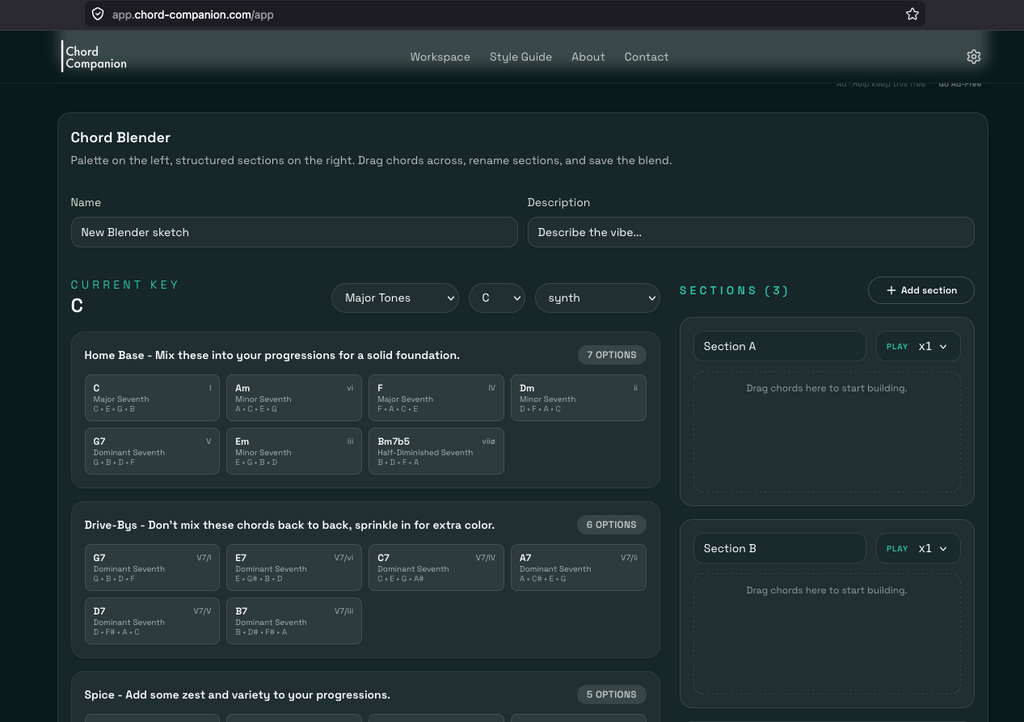The image size is (1024, 722).
Task: Click the Add section button
Action: coord(921,290)
